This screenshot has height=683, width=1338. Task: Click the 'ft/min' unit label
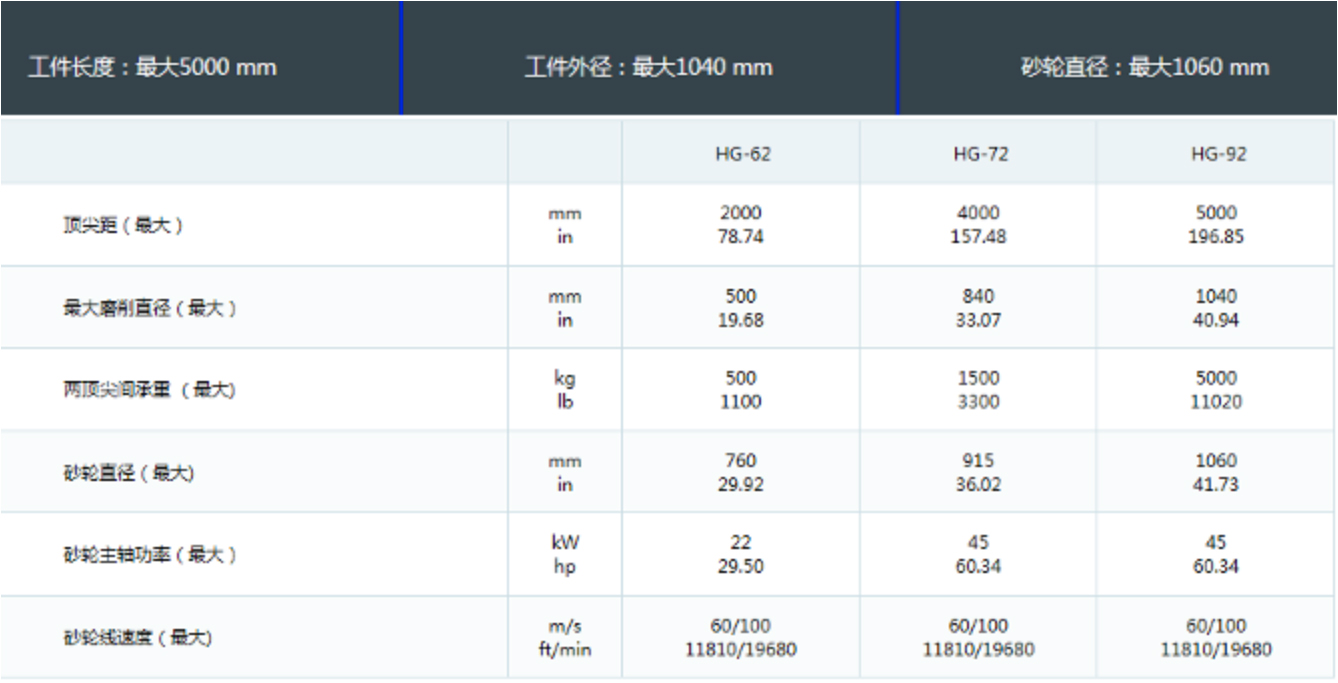tap(565, 650)
